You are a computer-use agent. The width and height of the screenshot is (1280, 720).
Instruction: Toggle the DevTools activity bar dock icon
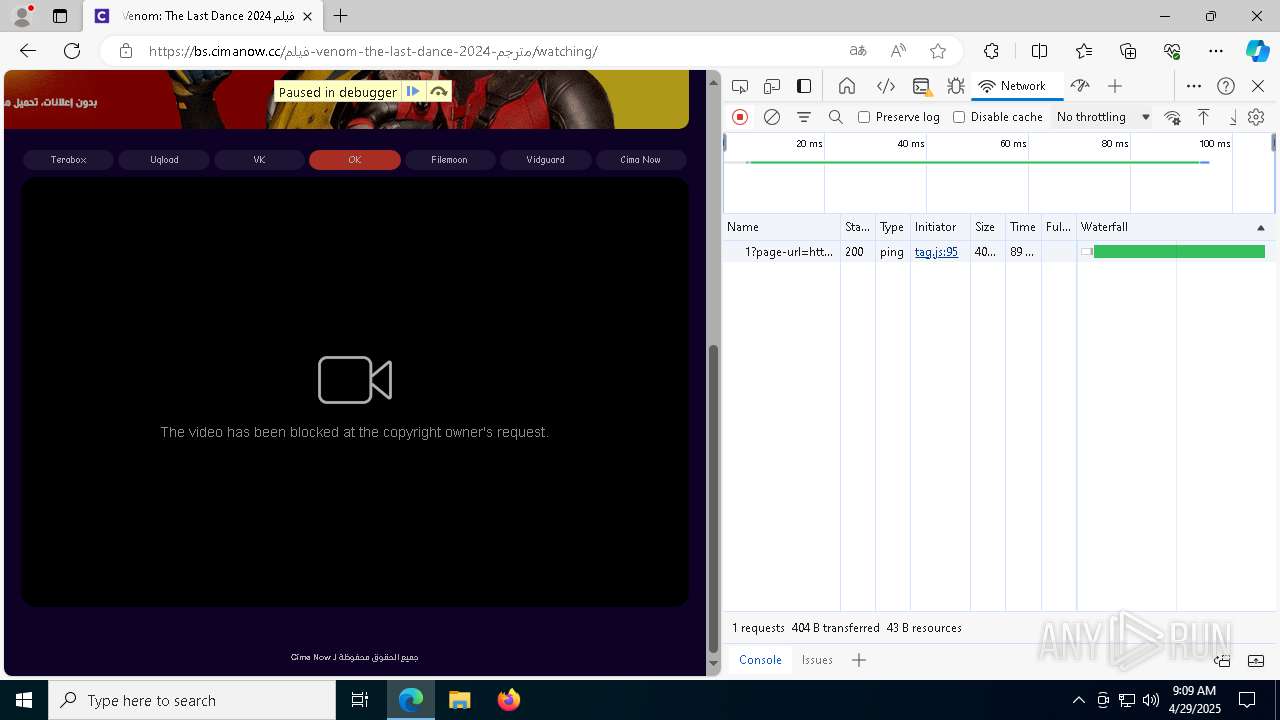[804, 86]
